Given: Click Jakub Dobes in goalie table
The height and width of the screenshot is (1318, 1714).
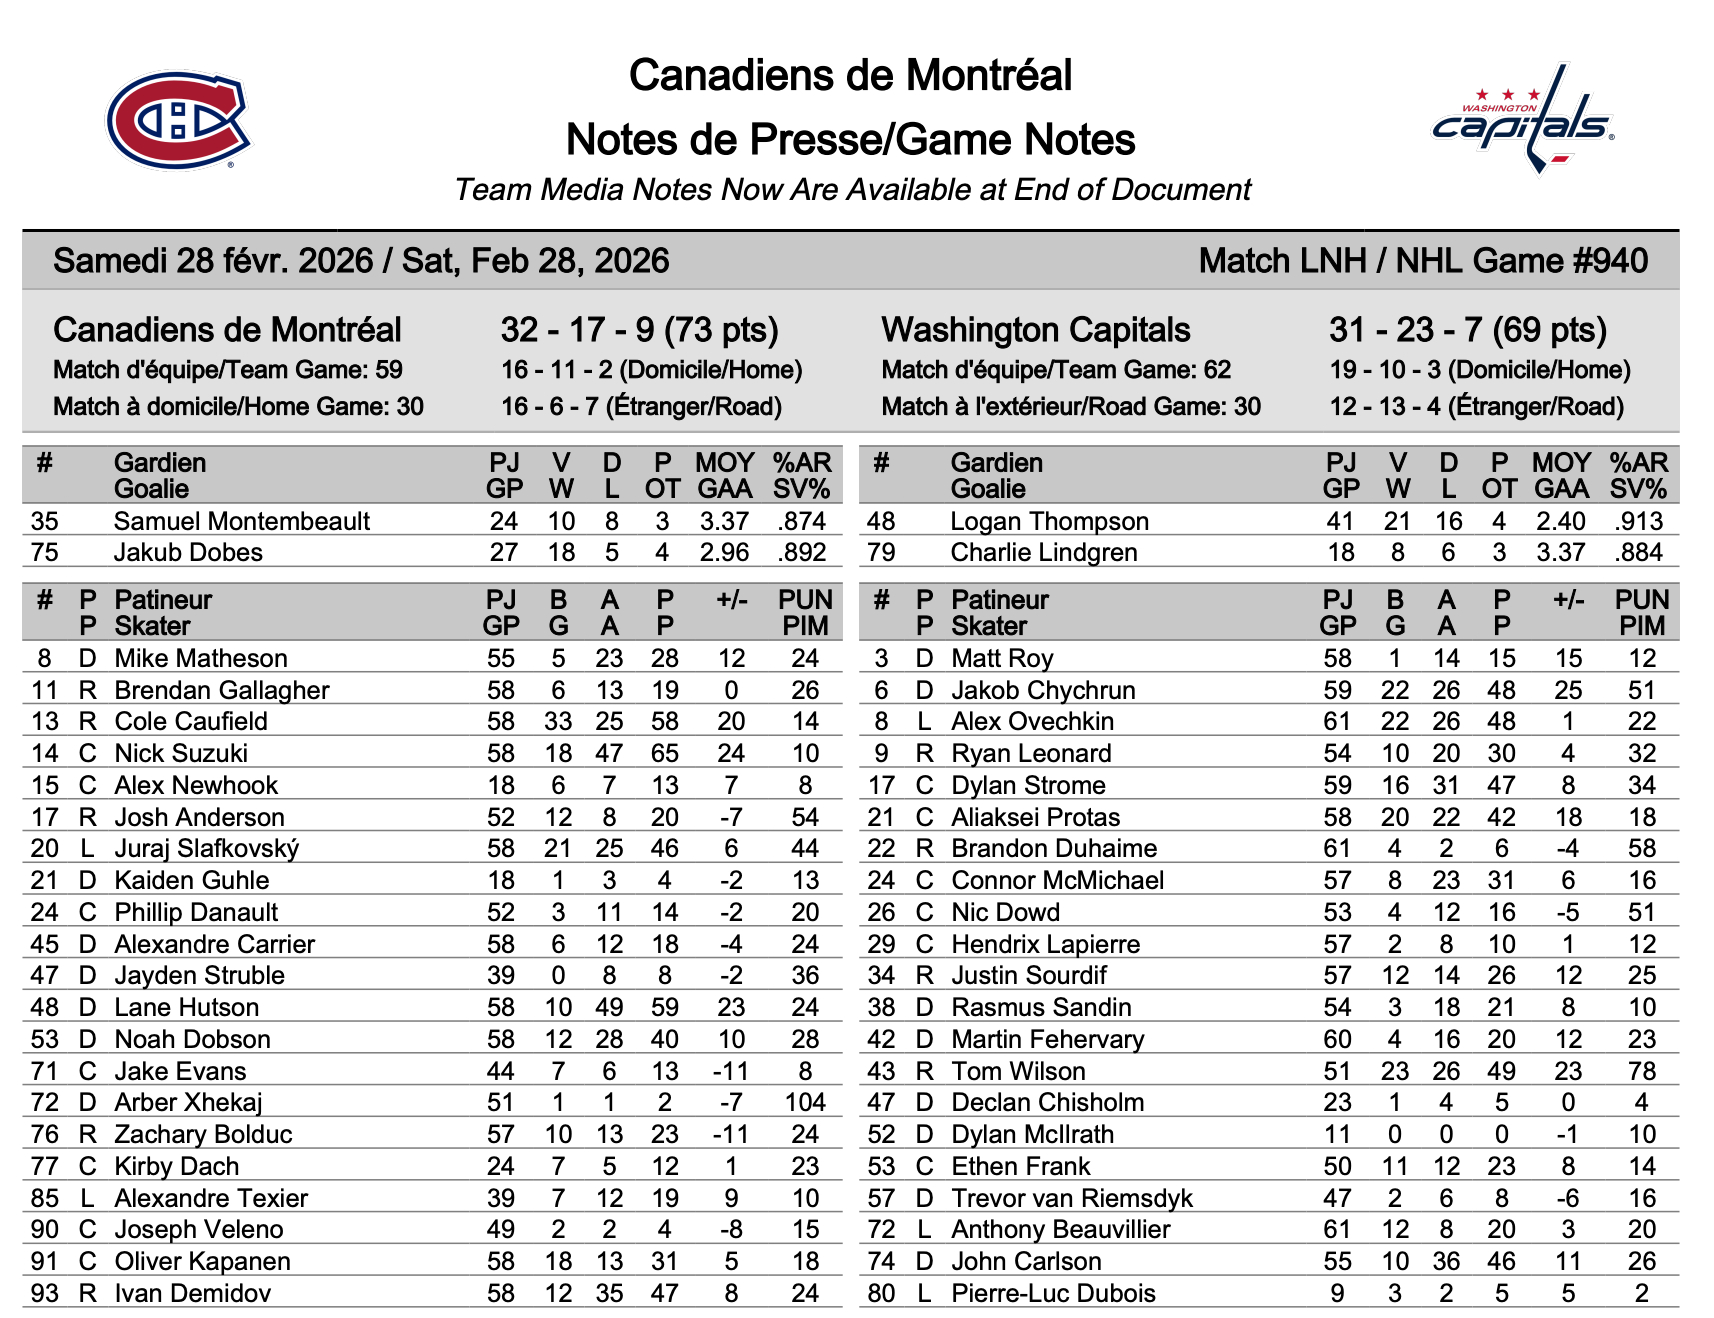Looking at the screenshot, I should point(188,553).
